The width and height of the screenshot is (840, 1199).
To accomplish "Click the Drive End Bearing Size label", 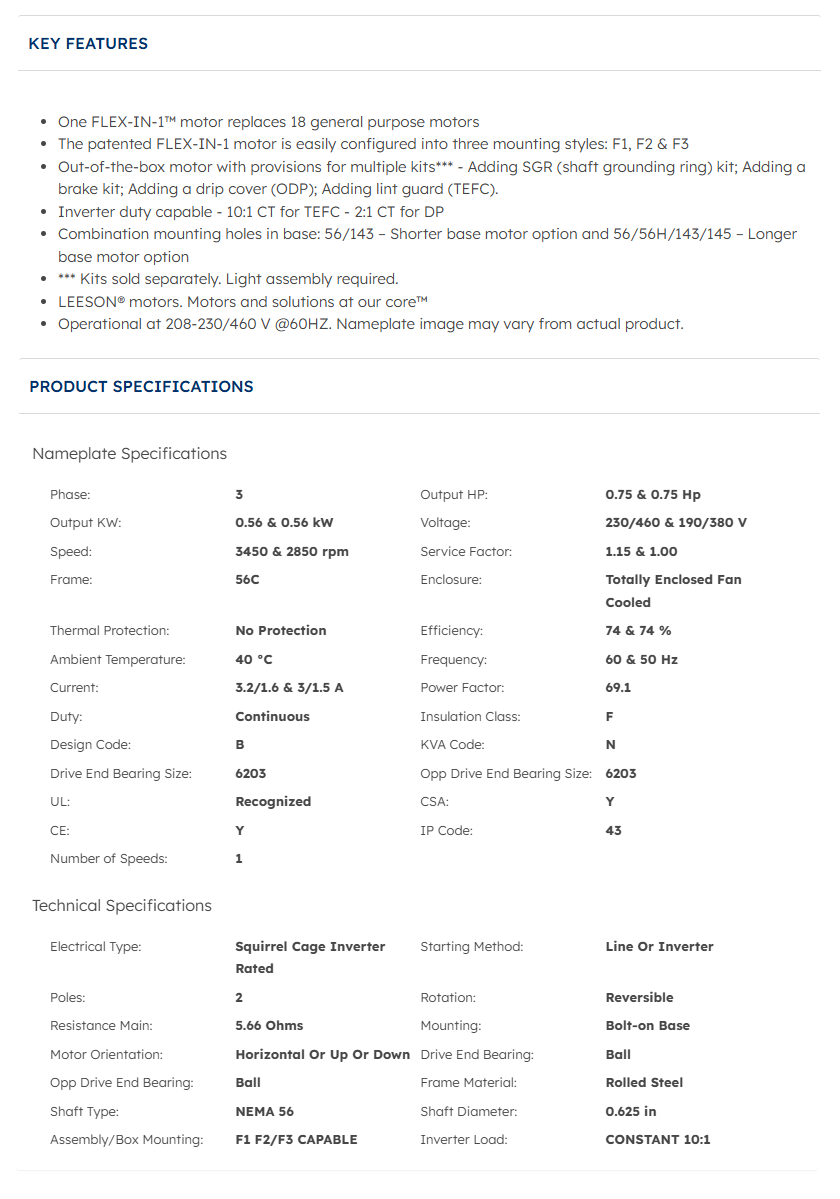I will (121, 774).
